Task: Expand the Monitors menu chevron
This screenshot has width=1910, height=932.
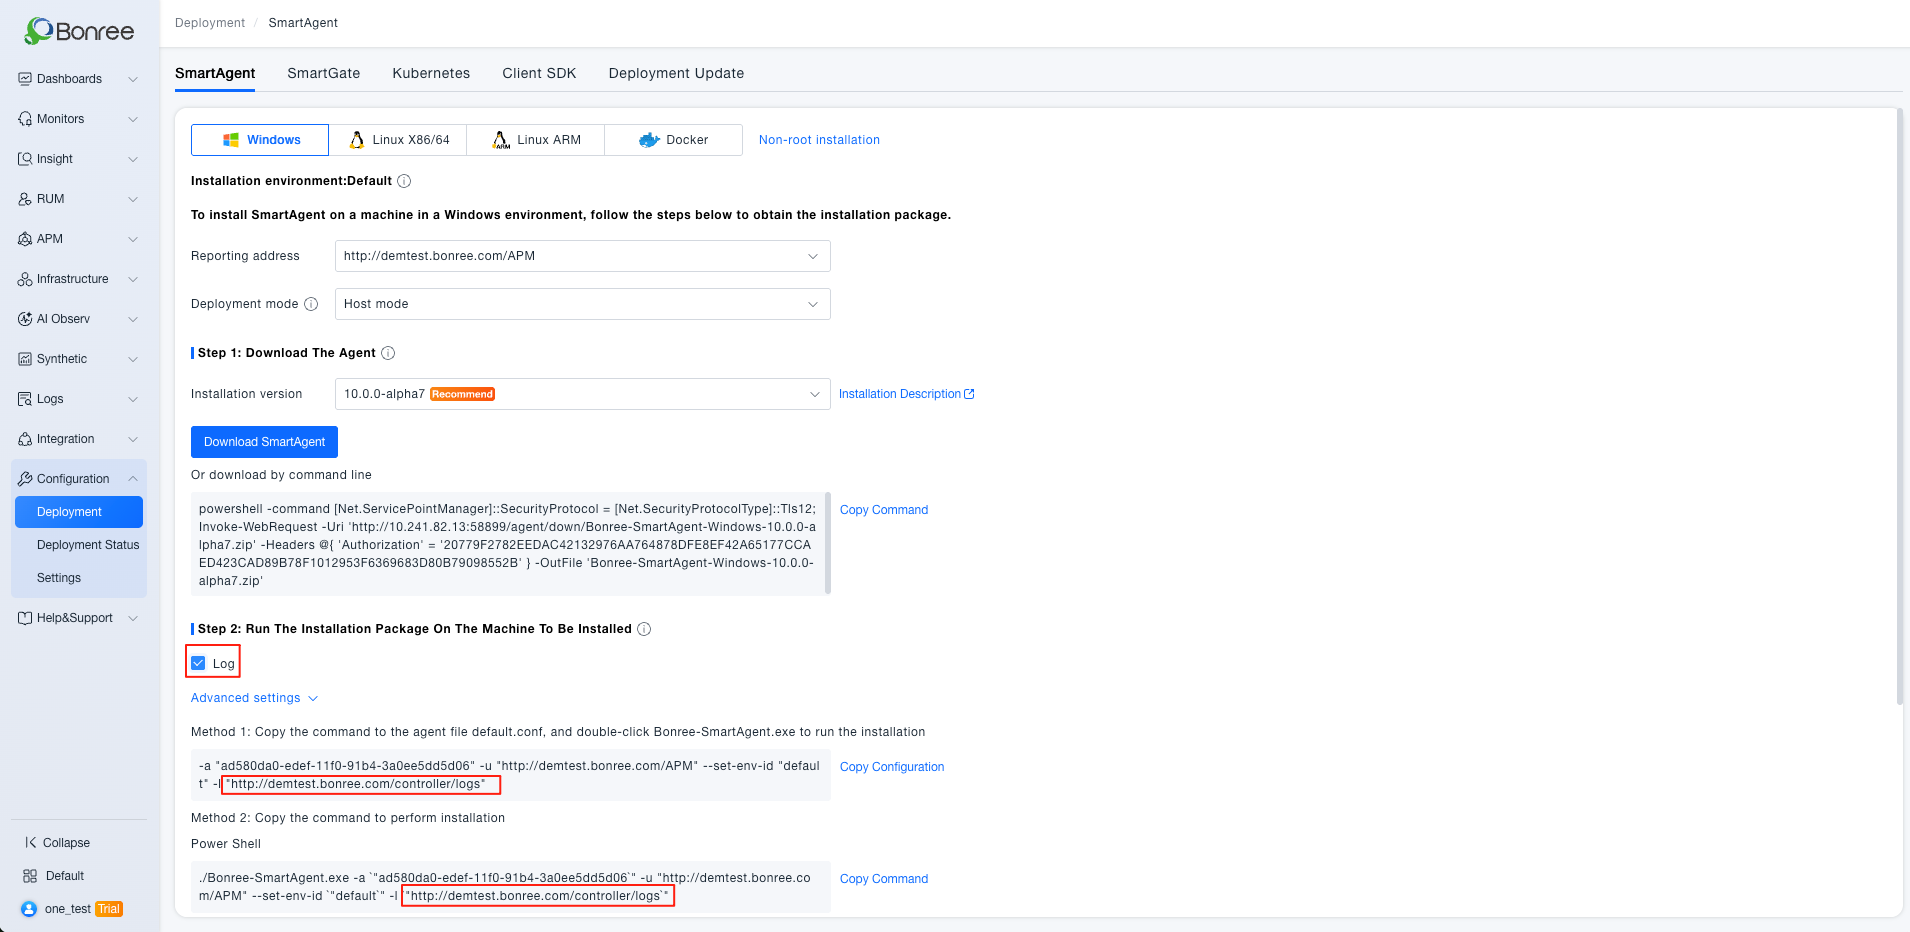Action: click(x=133, y=119)
